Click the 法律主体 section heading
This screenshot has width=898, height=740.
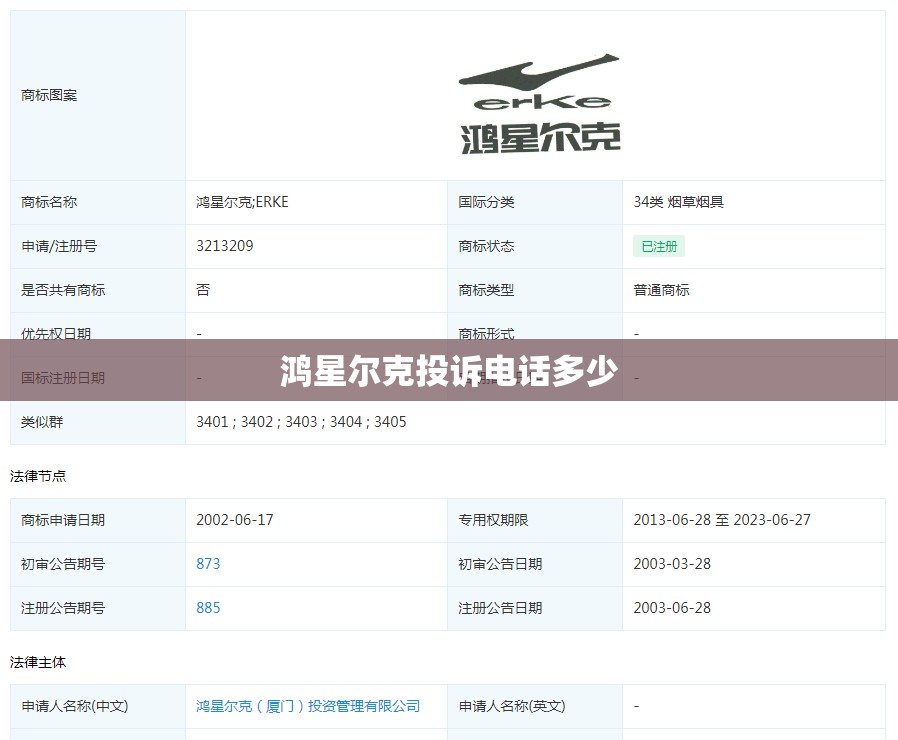pos(38,663)
